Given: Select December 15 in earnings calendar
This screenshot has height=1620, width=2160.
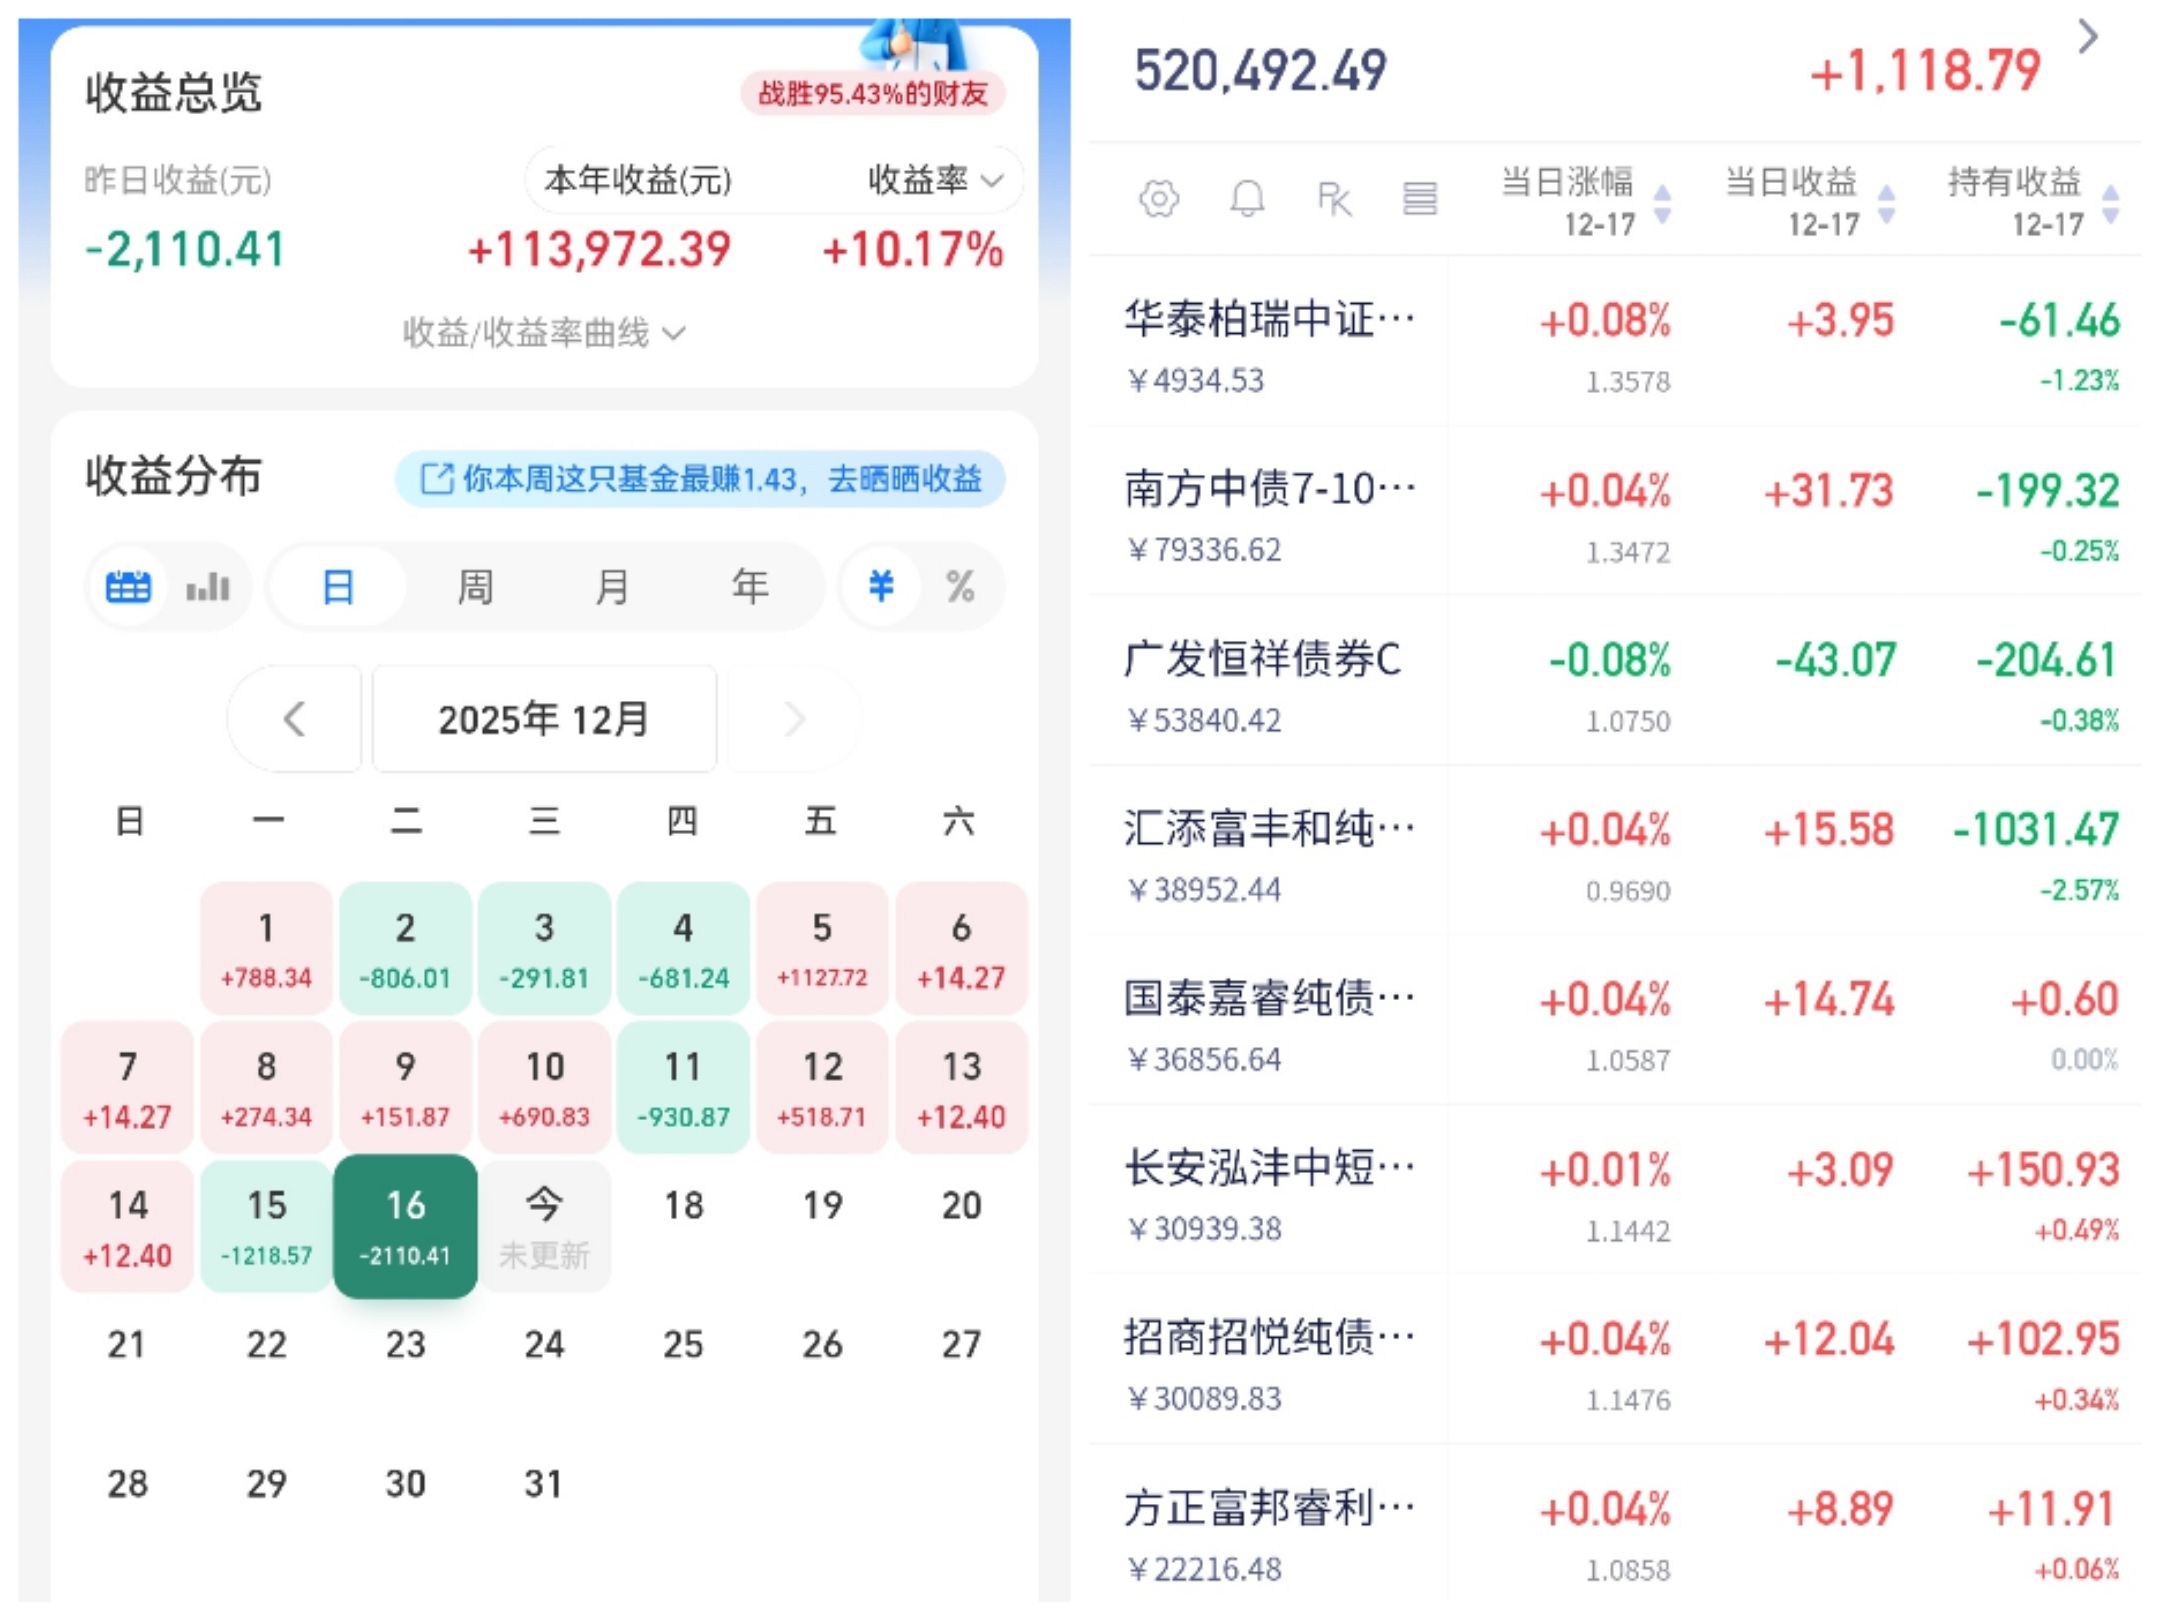Looking at the screenshot, I should click(266, 1225).
